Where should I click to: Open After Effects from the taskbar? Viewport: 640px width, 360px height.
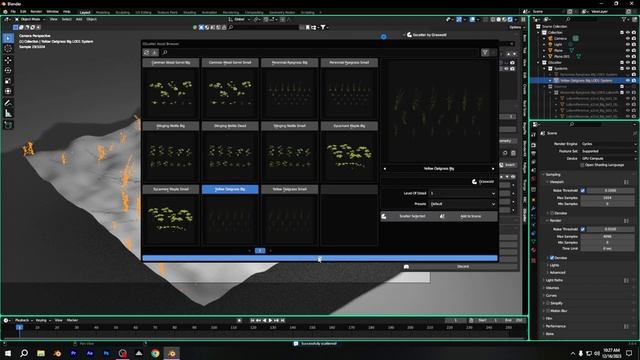tap(90, 353)
